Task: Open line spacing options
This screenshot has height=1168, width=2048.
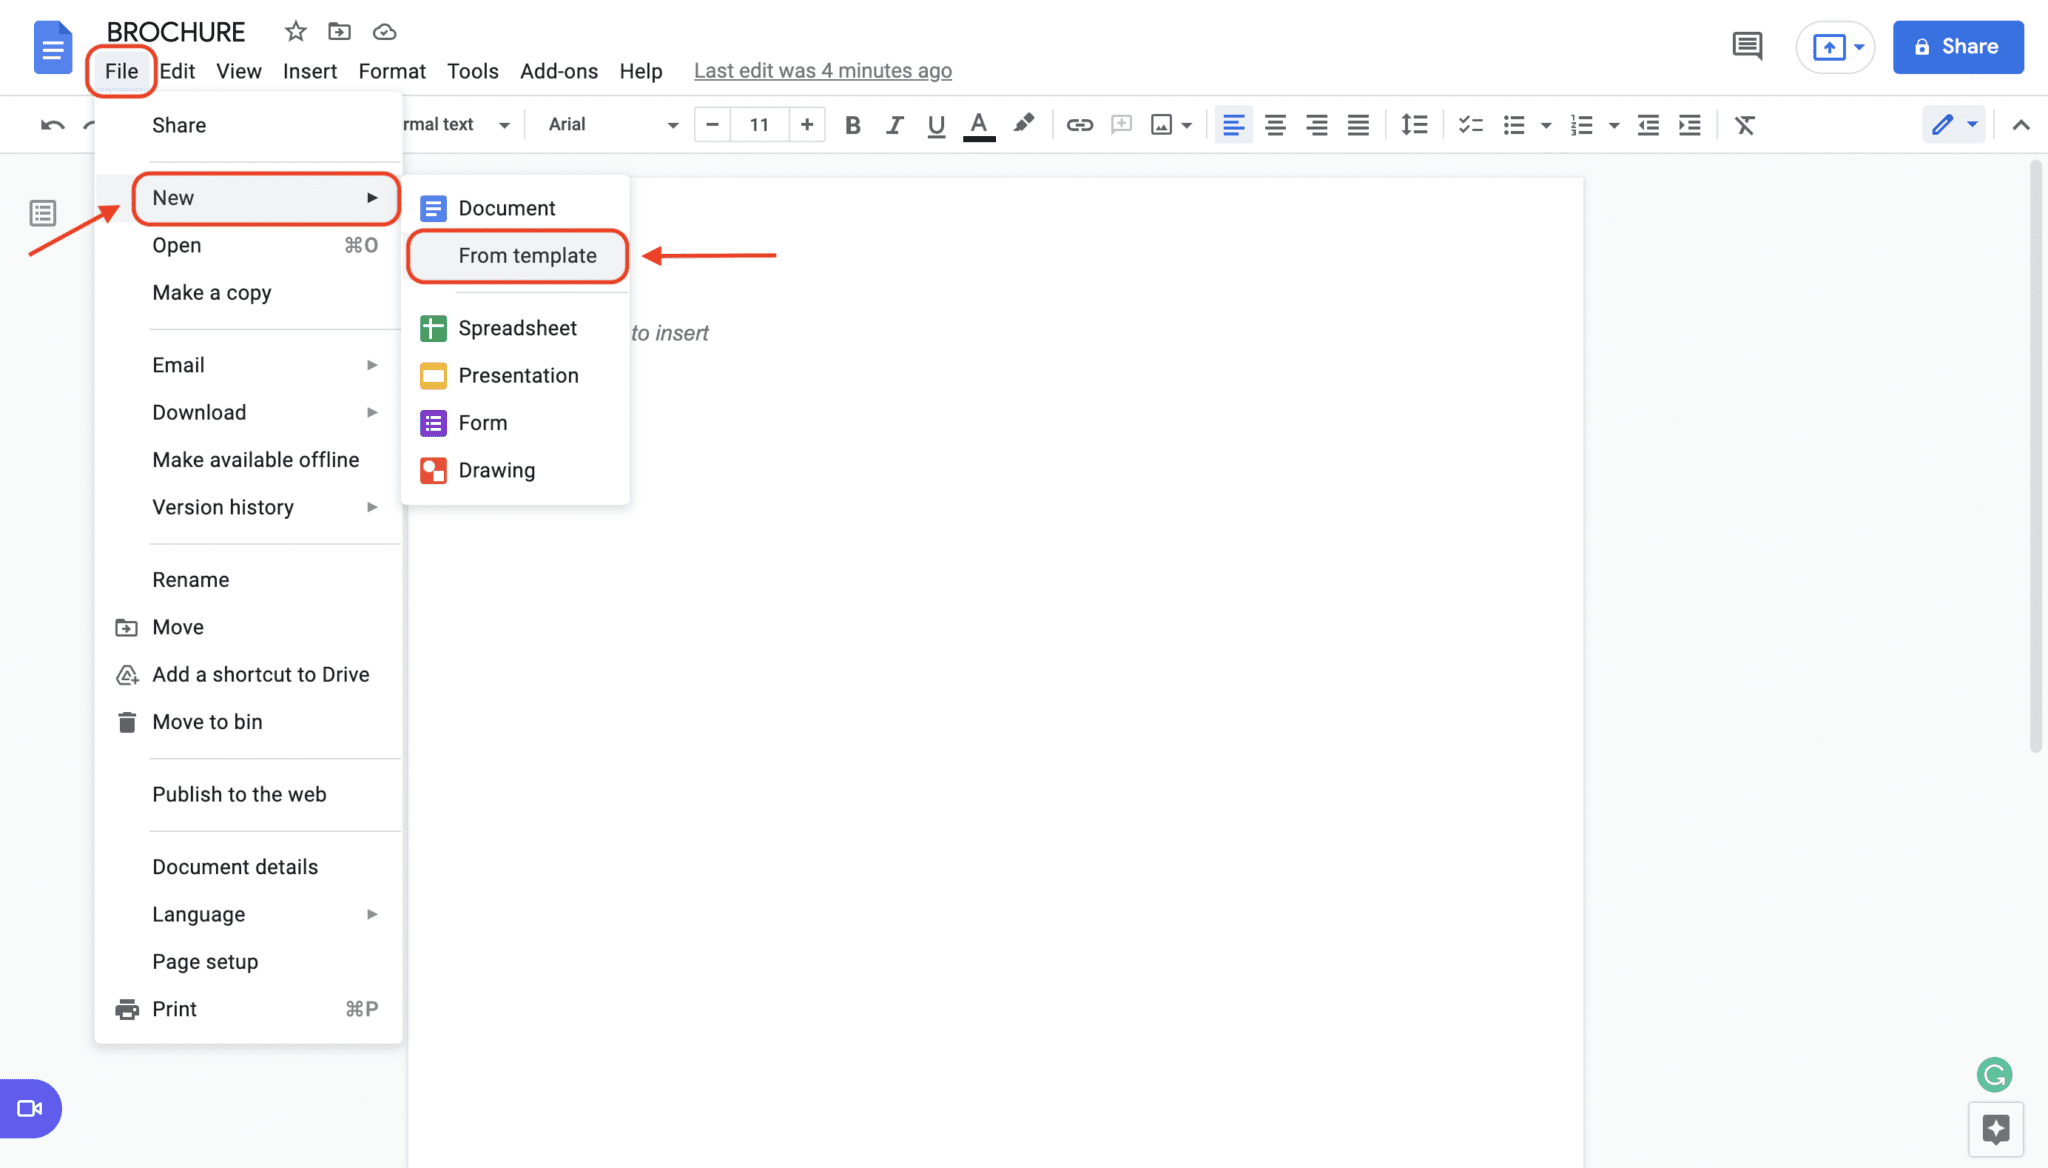Action: 1413,124
